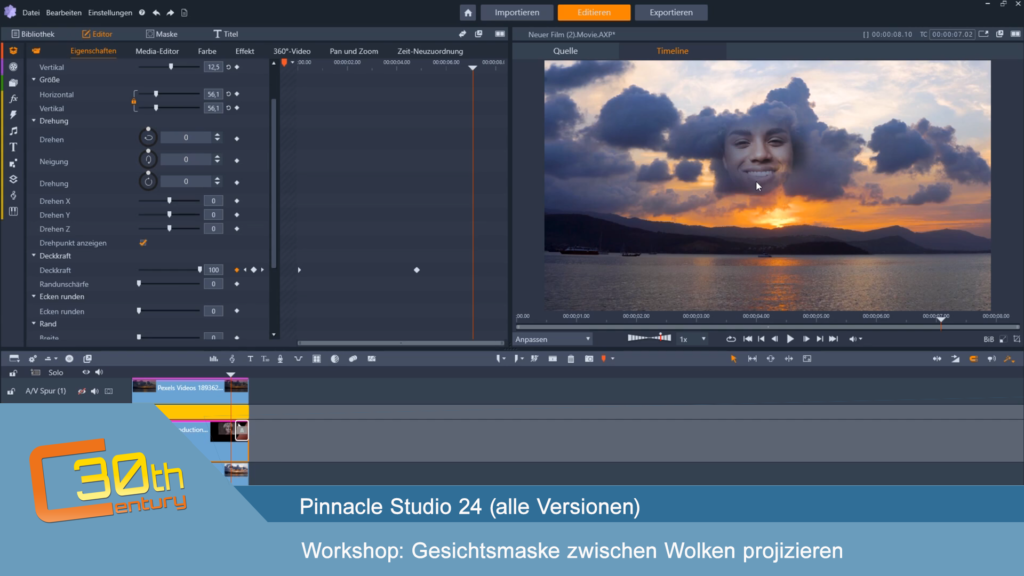The width and height of the screenshot is (1024, 576).
Task: Collapse the Drehung section
Action: point(34,121)
